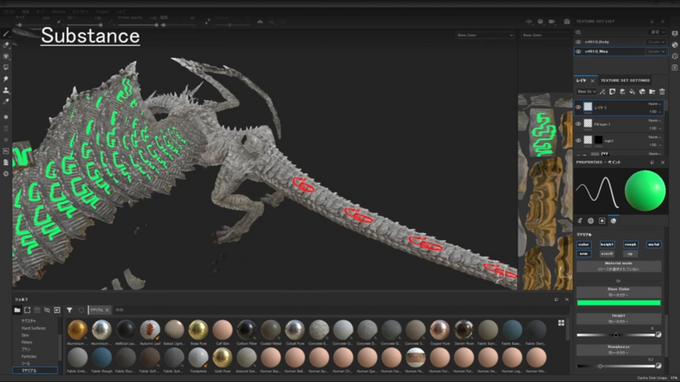This screenshot has height=382, width=680.
Task: Switch shelf to grid view icon
Action: click(561, 323)
